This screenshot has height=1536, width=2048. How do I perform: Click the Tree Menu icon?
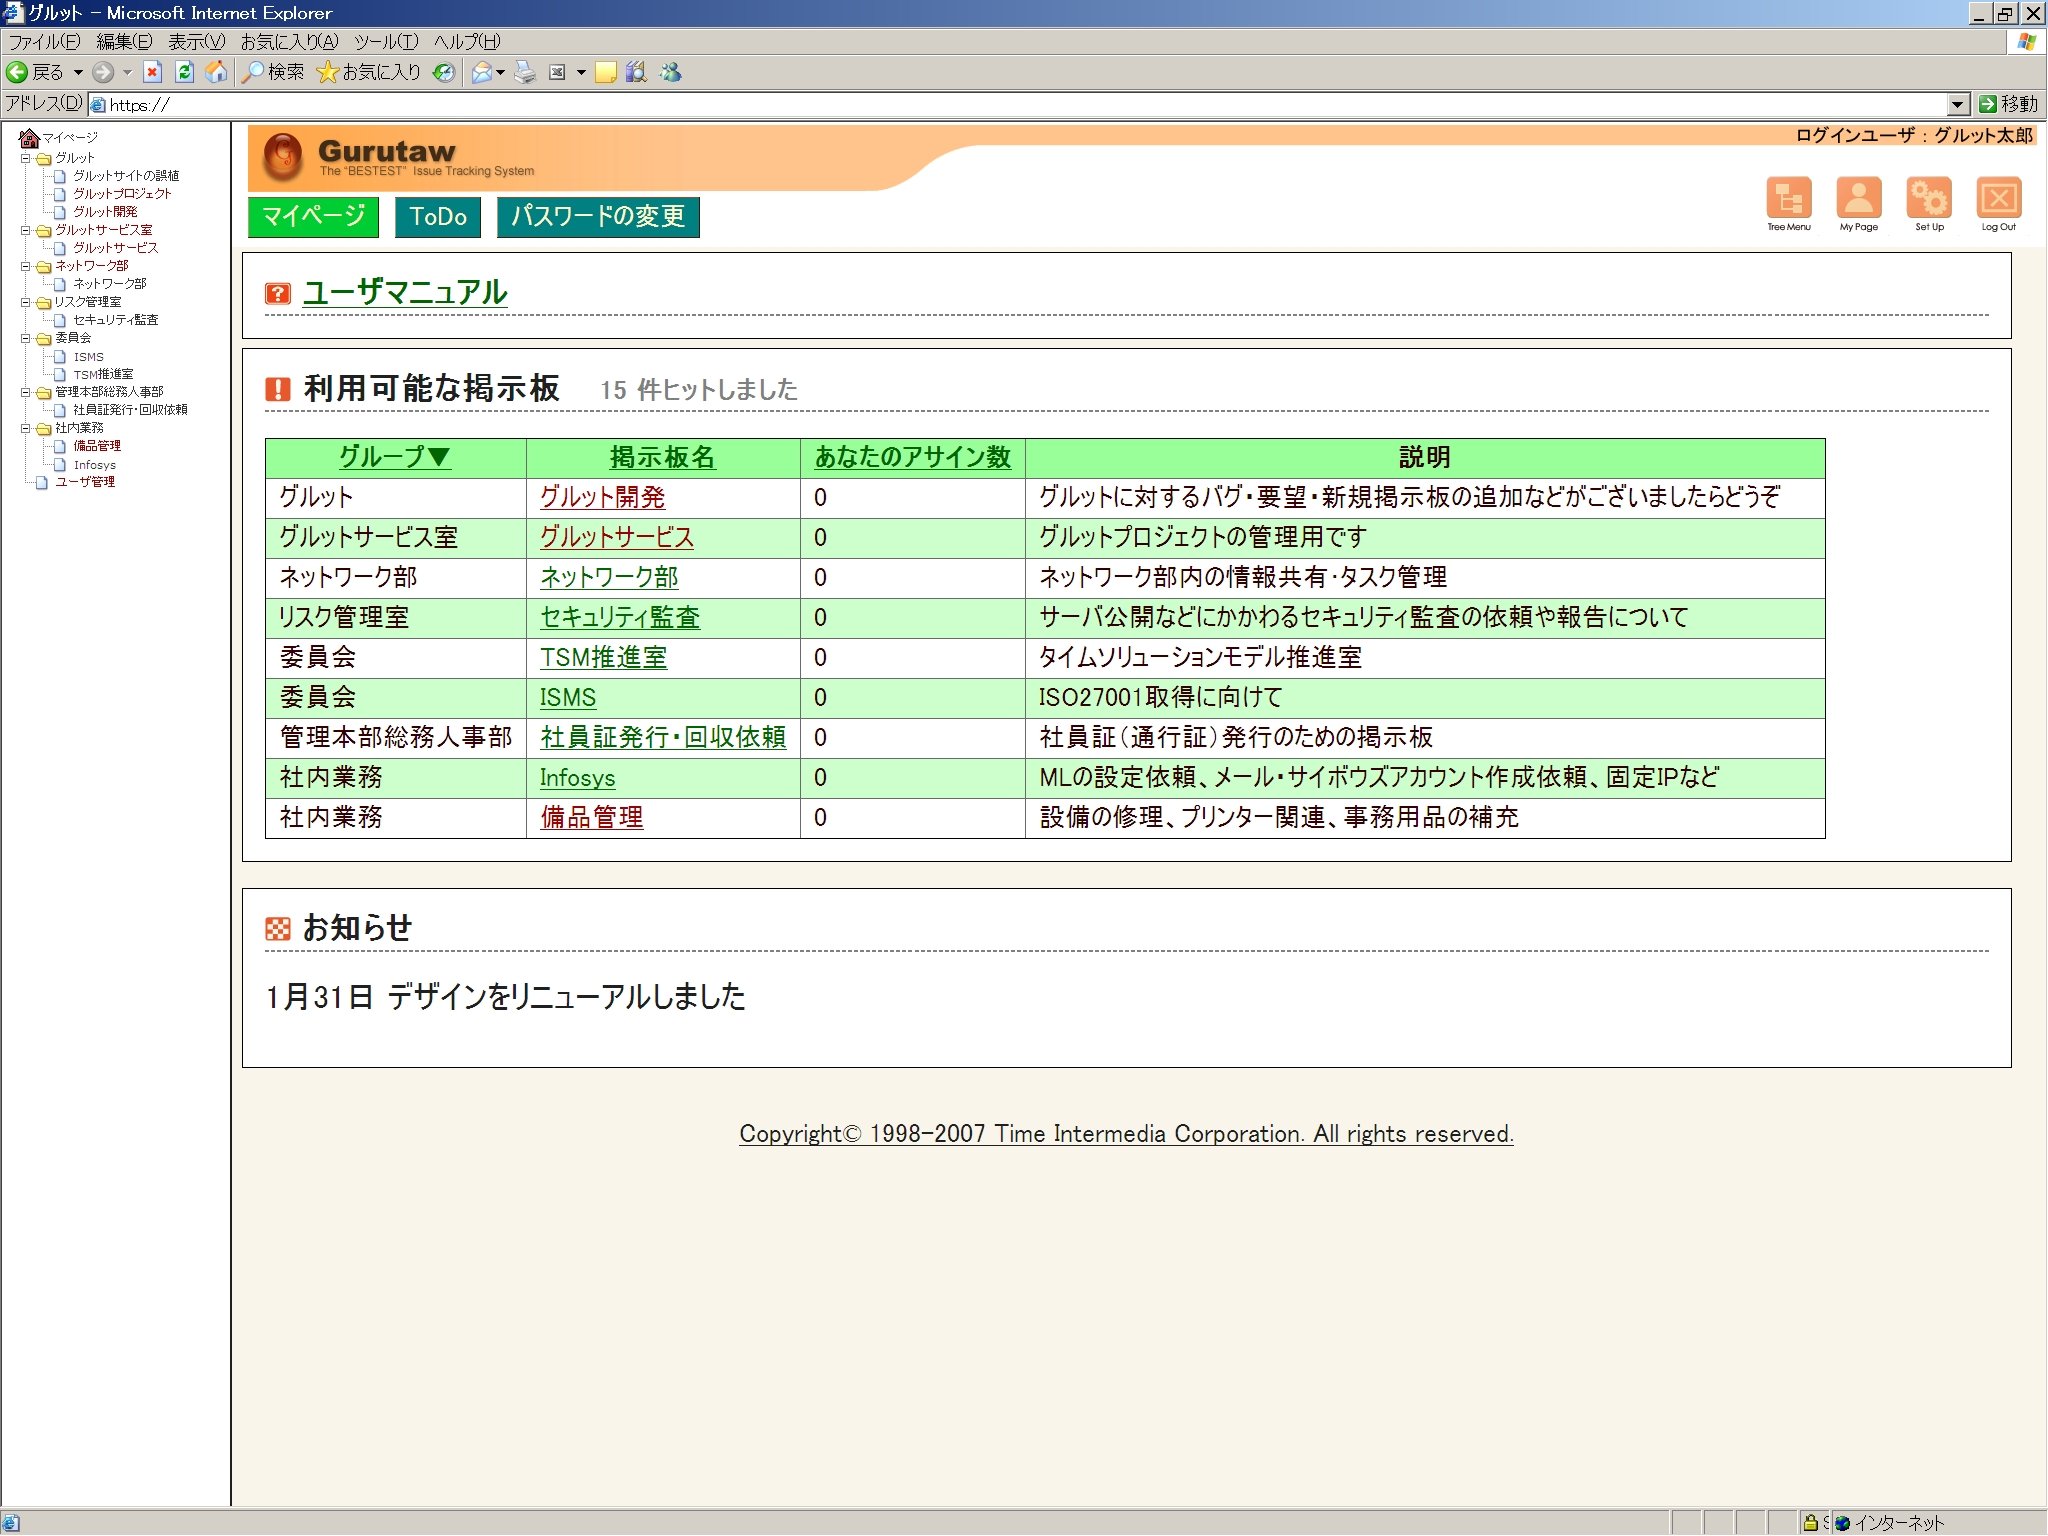pyautogui.click(x=1788, y=198)
